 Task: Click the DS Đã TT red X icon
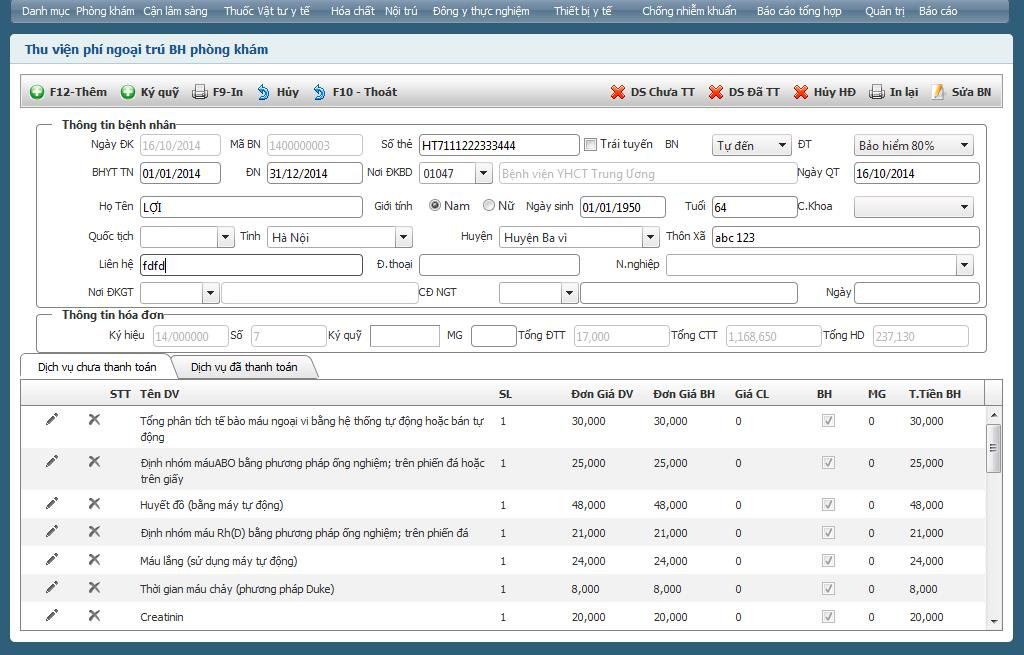pos(716,92)
